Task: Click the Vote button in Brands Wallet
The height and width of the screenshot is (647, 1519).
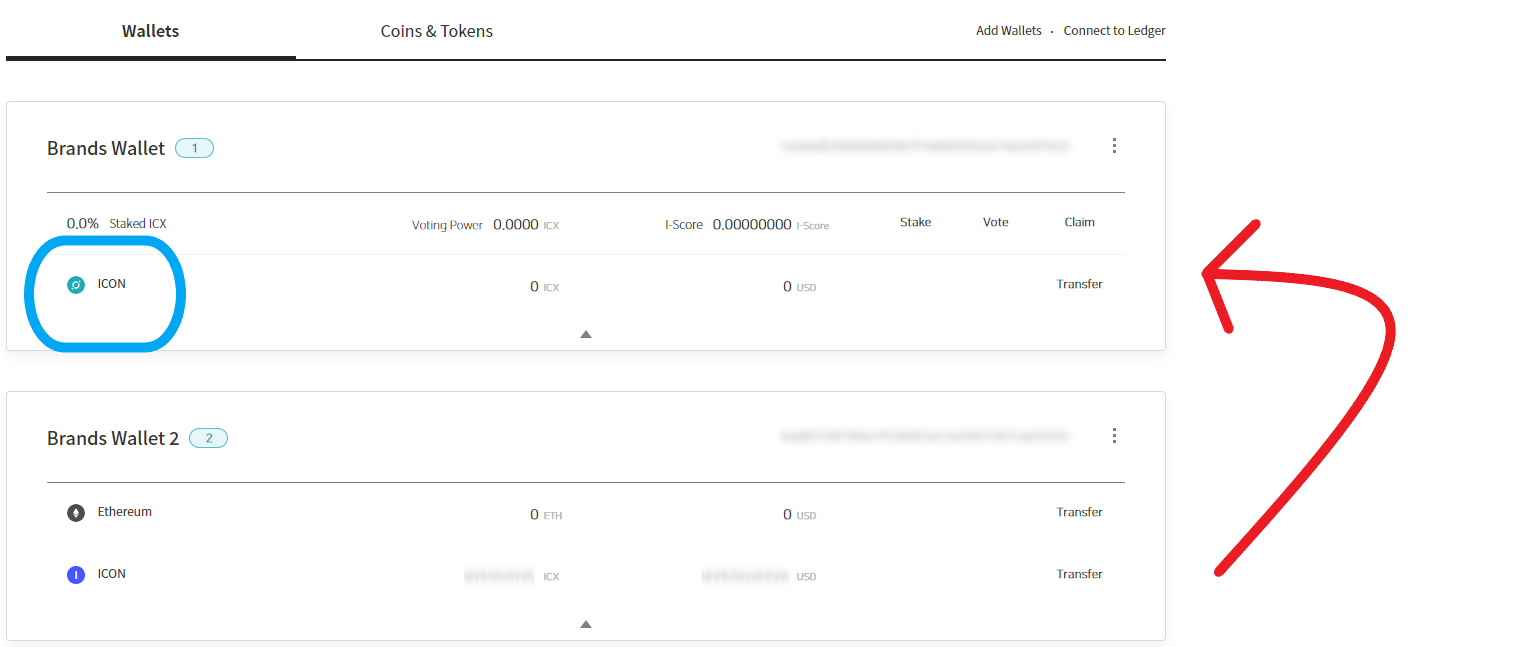Action: click(996, 222)
